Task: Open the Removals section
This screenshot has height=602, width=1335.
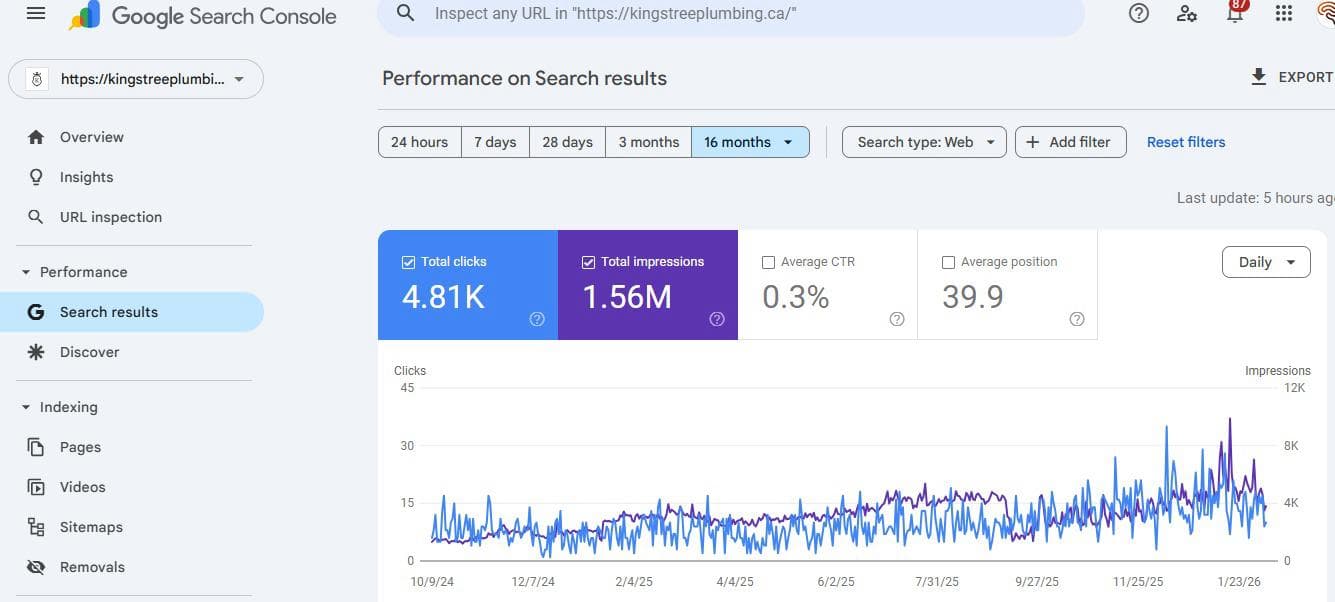Action: [92, 566]
